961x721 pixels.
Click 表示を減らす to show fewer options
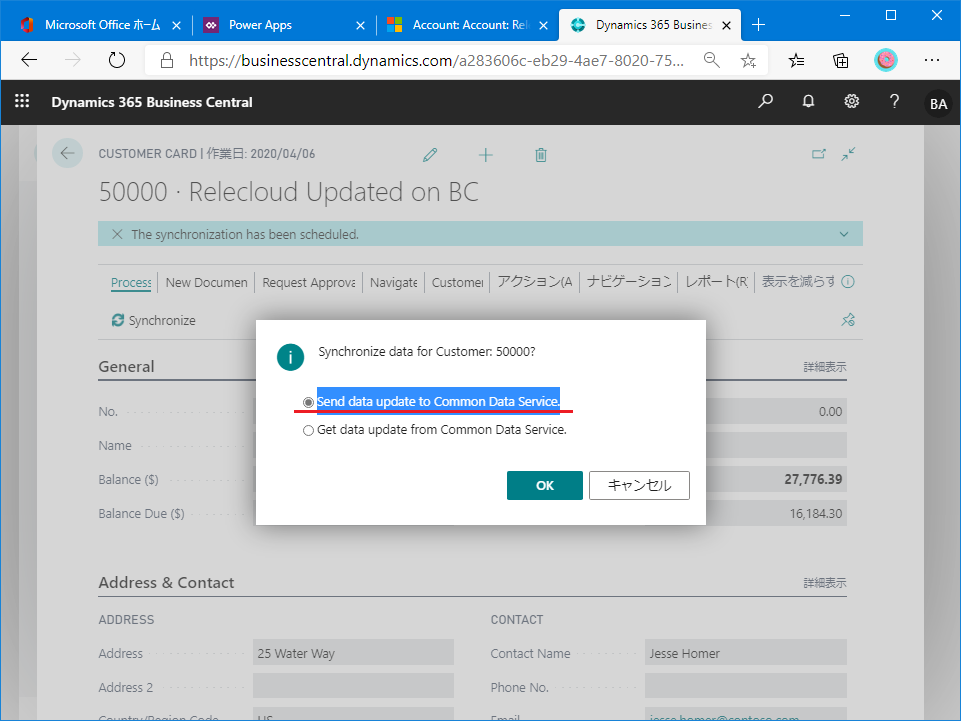[798, 281]
